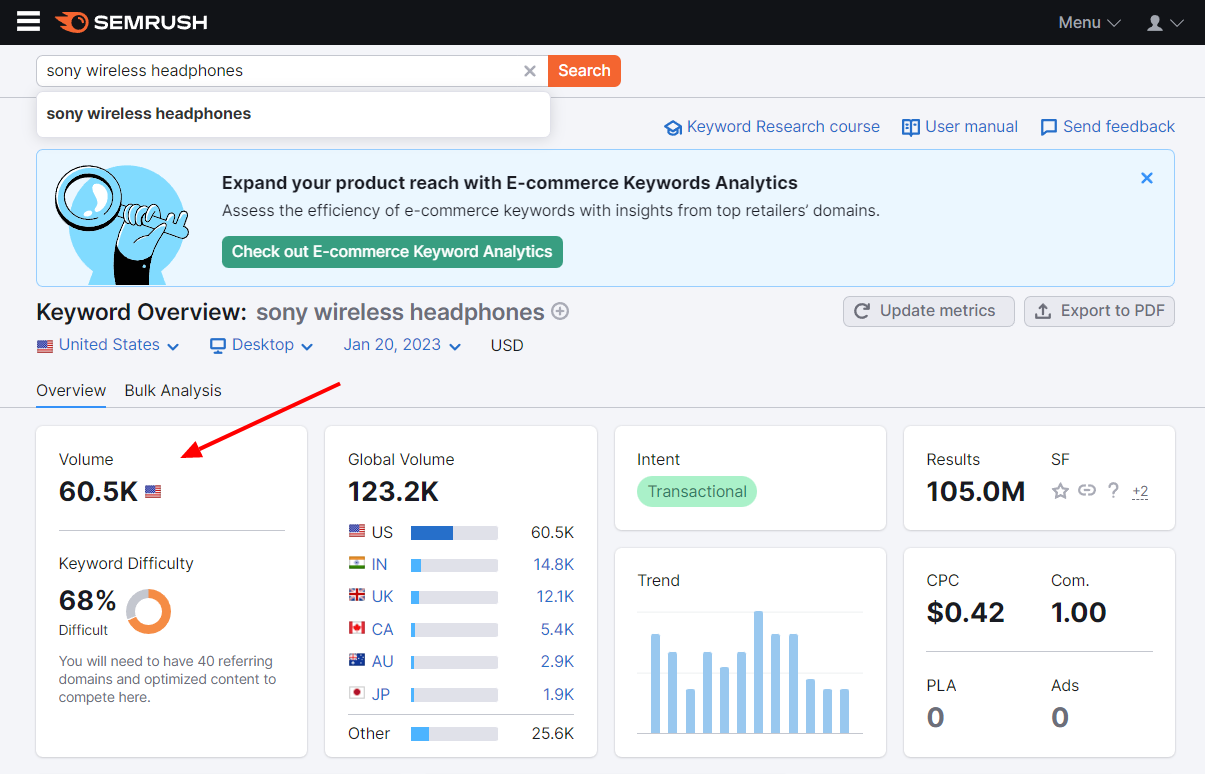This screenshot has width=1205, height=774.
Task: Click the Japan flag in Global Volume
Action: click(x=357, y=692)
